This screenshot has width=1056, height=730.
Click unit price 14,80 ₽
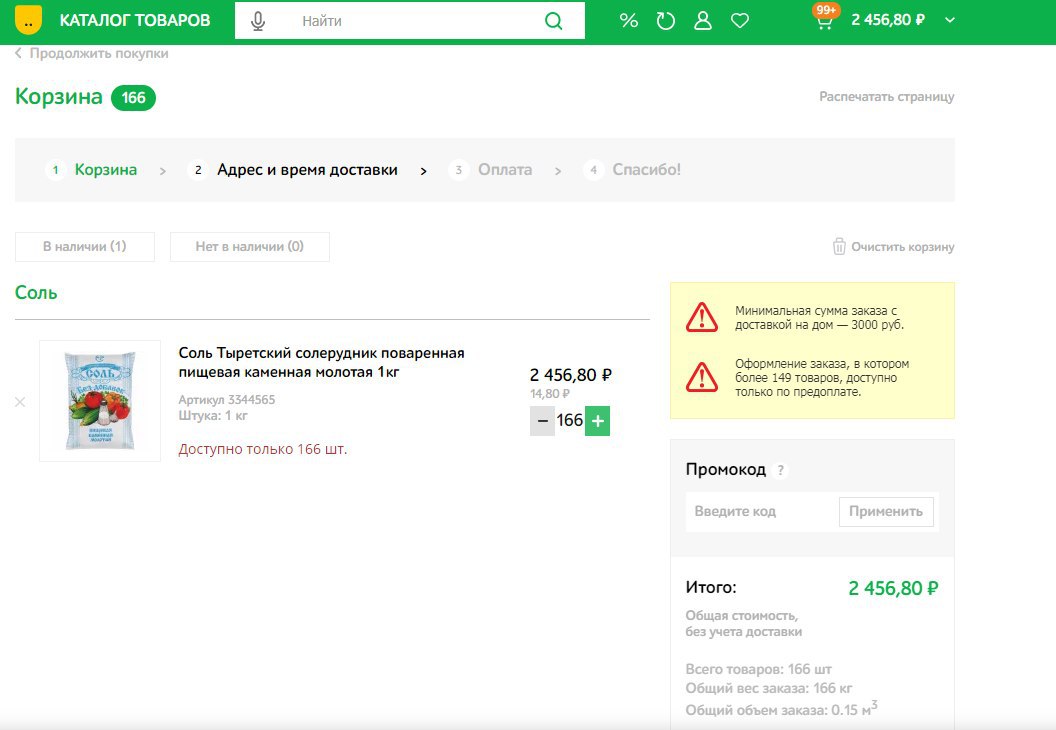click(550, 393)
